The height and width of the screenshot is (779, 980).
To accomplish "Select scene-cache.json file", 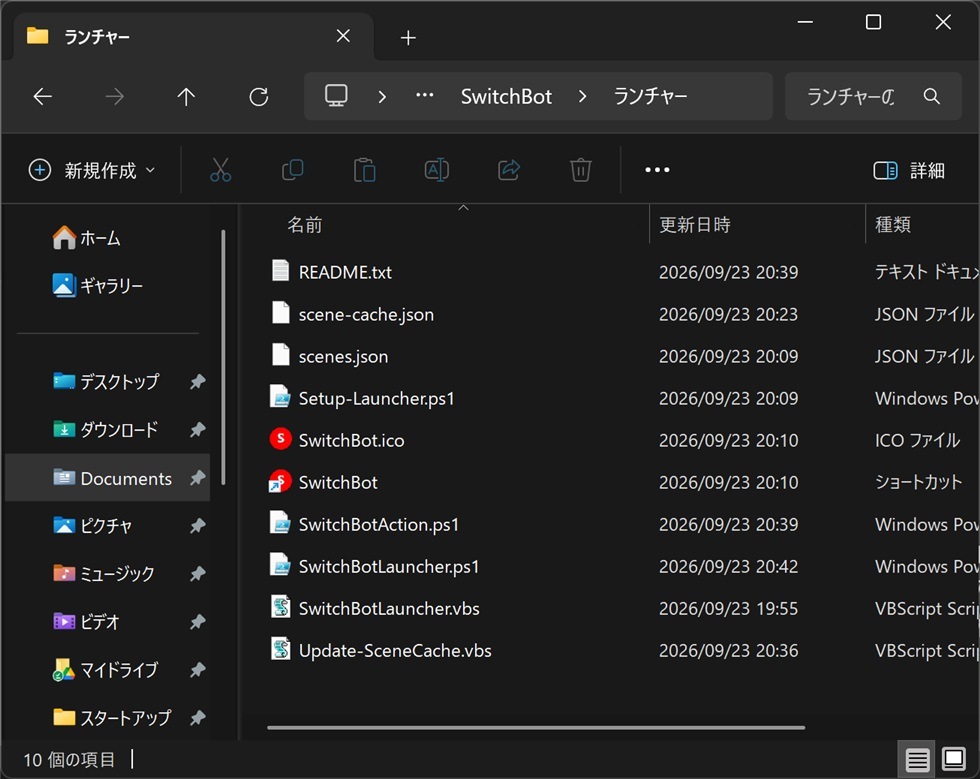I will [x=366, y=314].
